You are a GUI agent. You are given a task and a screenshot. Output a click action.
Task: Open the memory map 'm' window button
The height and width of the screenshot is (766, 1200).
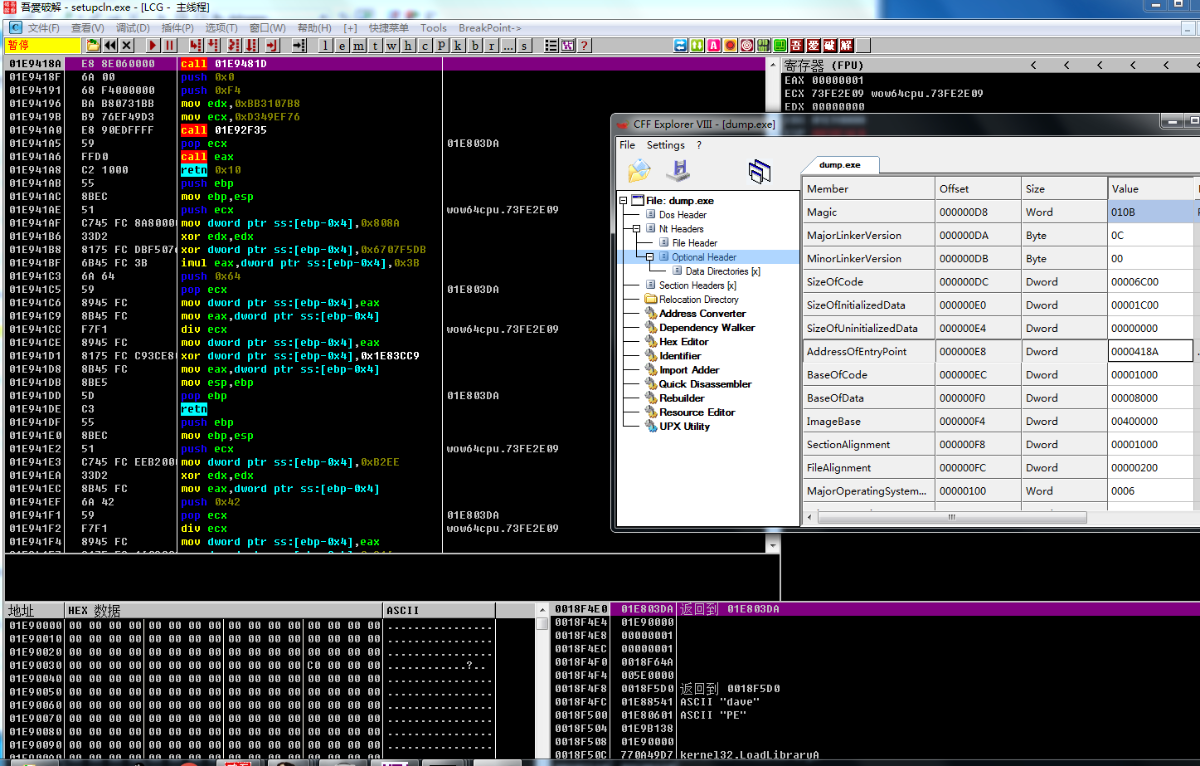click(359, 45)
